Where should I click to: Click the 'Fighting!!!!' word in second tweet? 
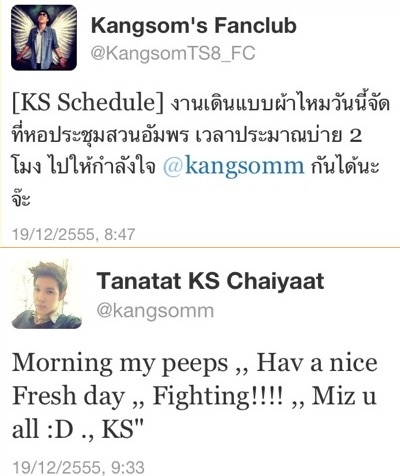218,397
